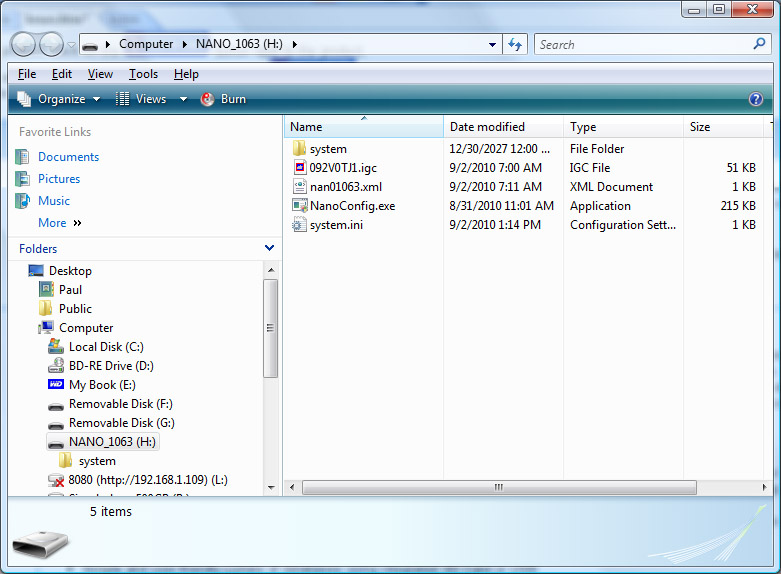Select Desktop in folder tree
The image size is (781, 574).
tap(70, 271)
